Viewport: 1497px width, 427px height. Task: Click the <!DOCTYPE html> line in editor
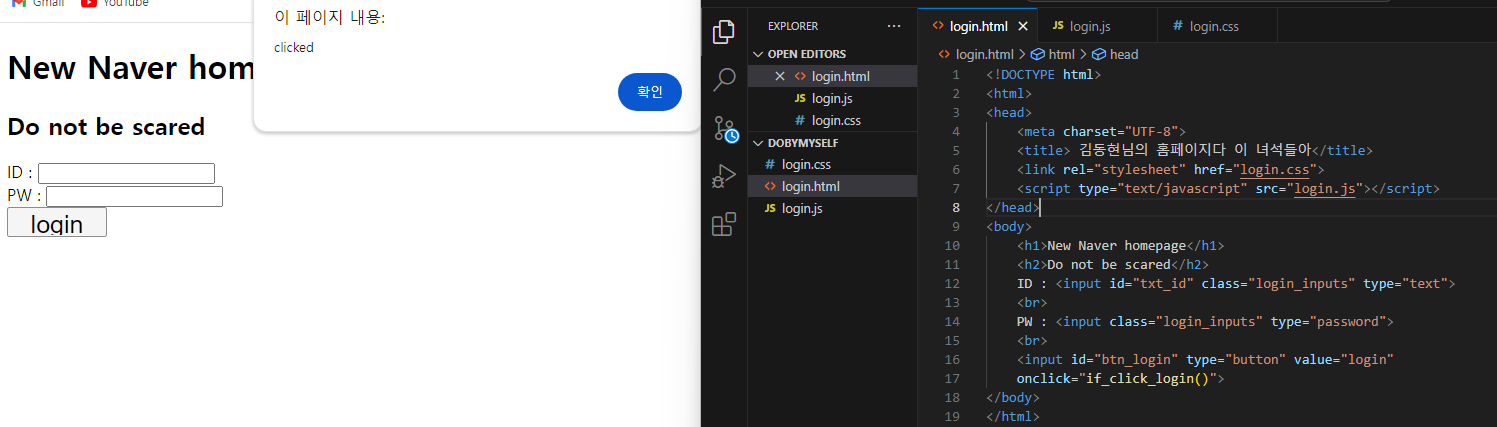(x=1043, y=74)
